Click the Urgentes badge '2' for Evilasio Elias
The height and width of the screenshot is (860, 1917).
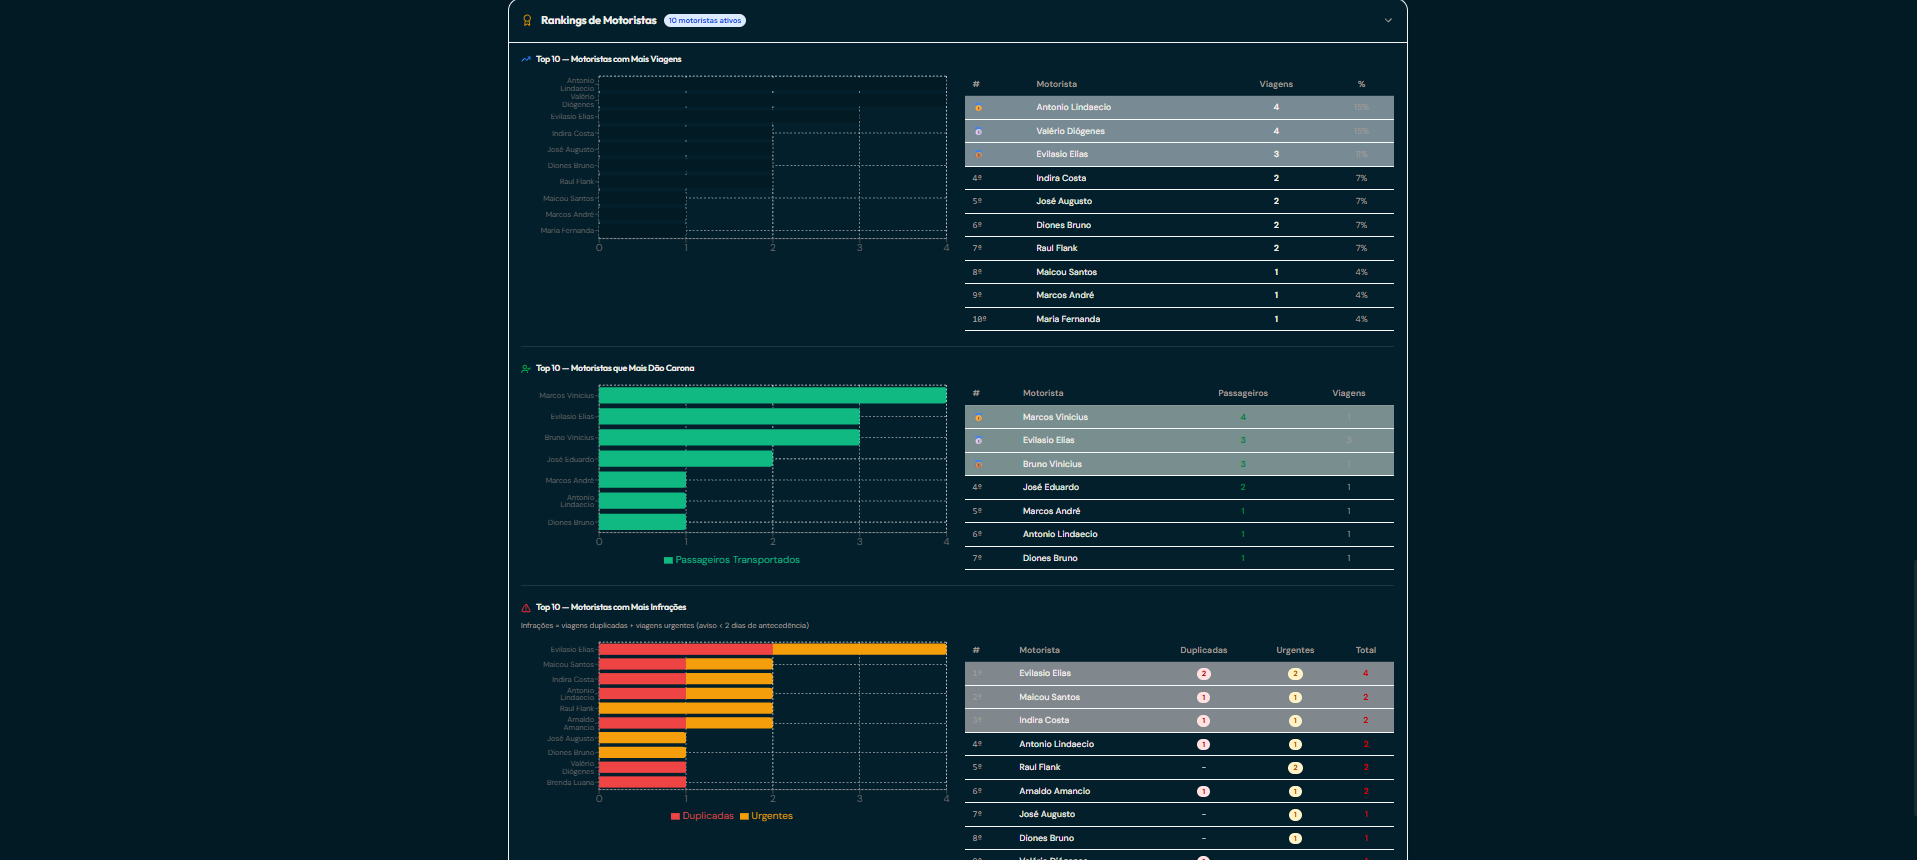point(1295,674)
